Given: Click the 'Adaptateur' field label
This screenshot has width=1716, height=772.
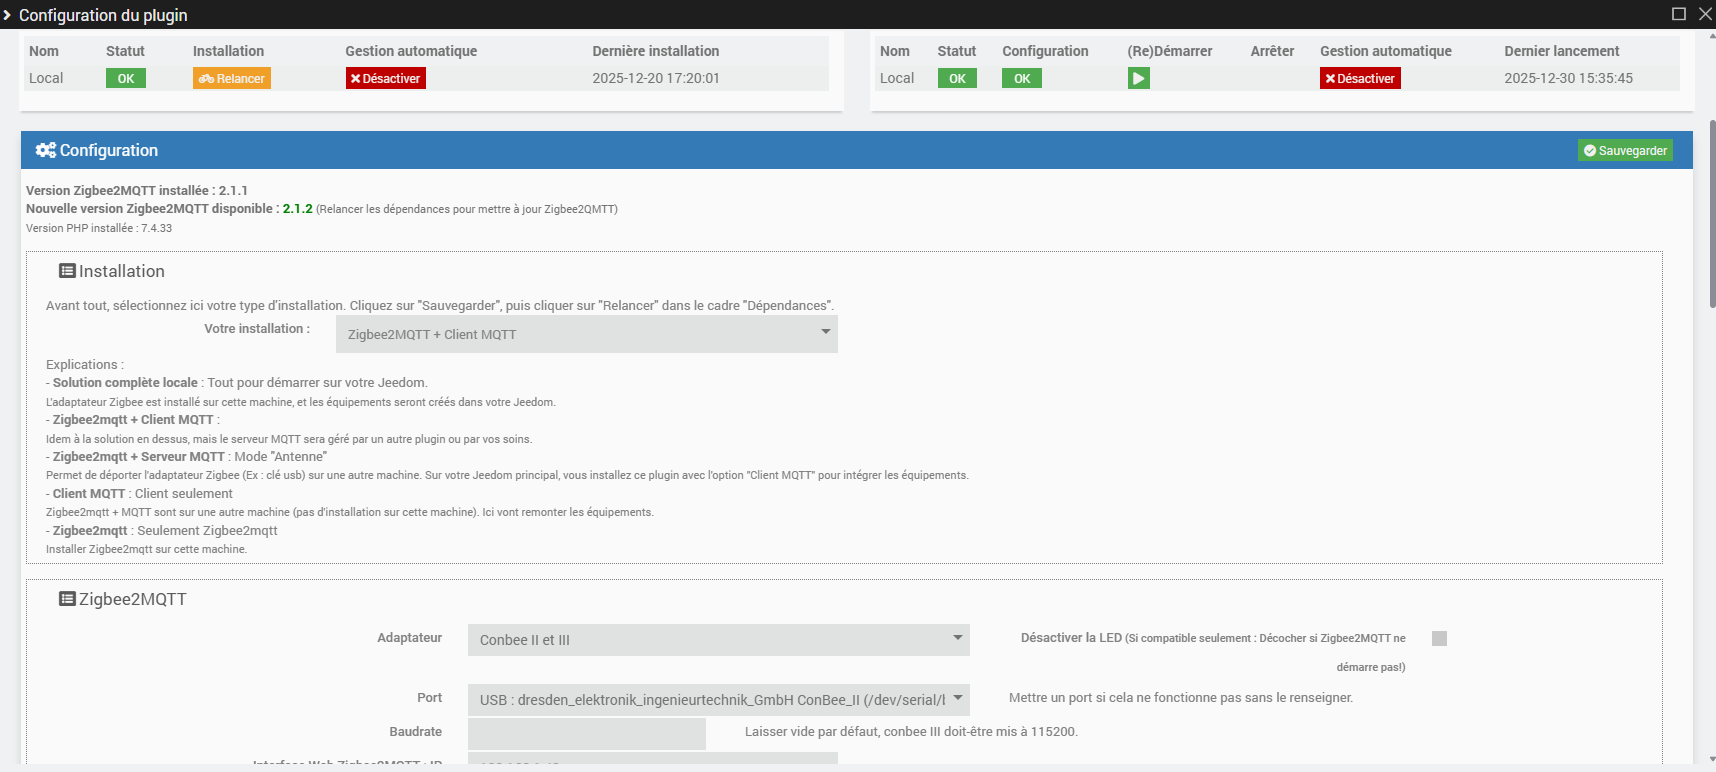Looking at the screenshot, I should tap(410, 638).
